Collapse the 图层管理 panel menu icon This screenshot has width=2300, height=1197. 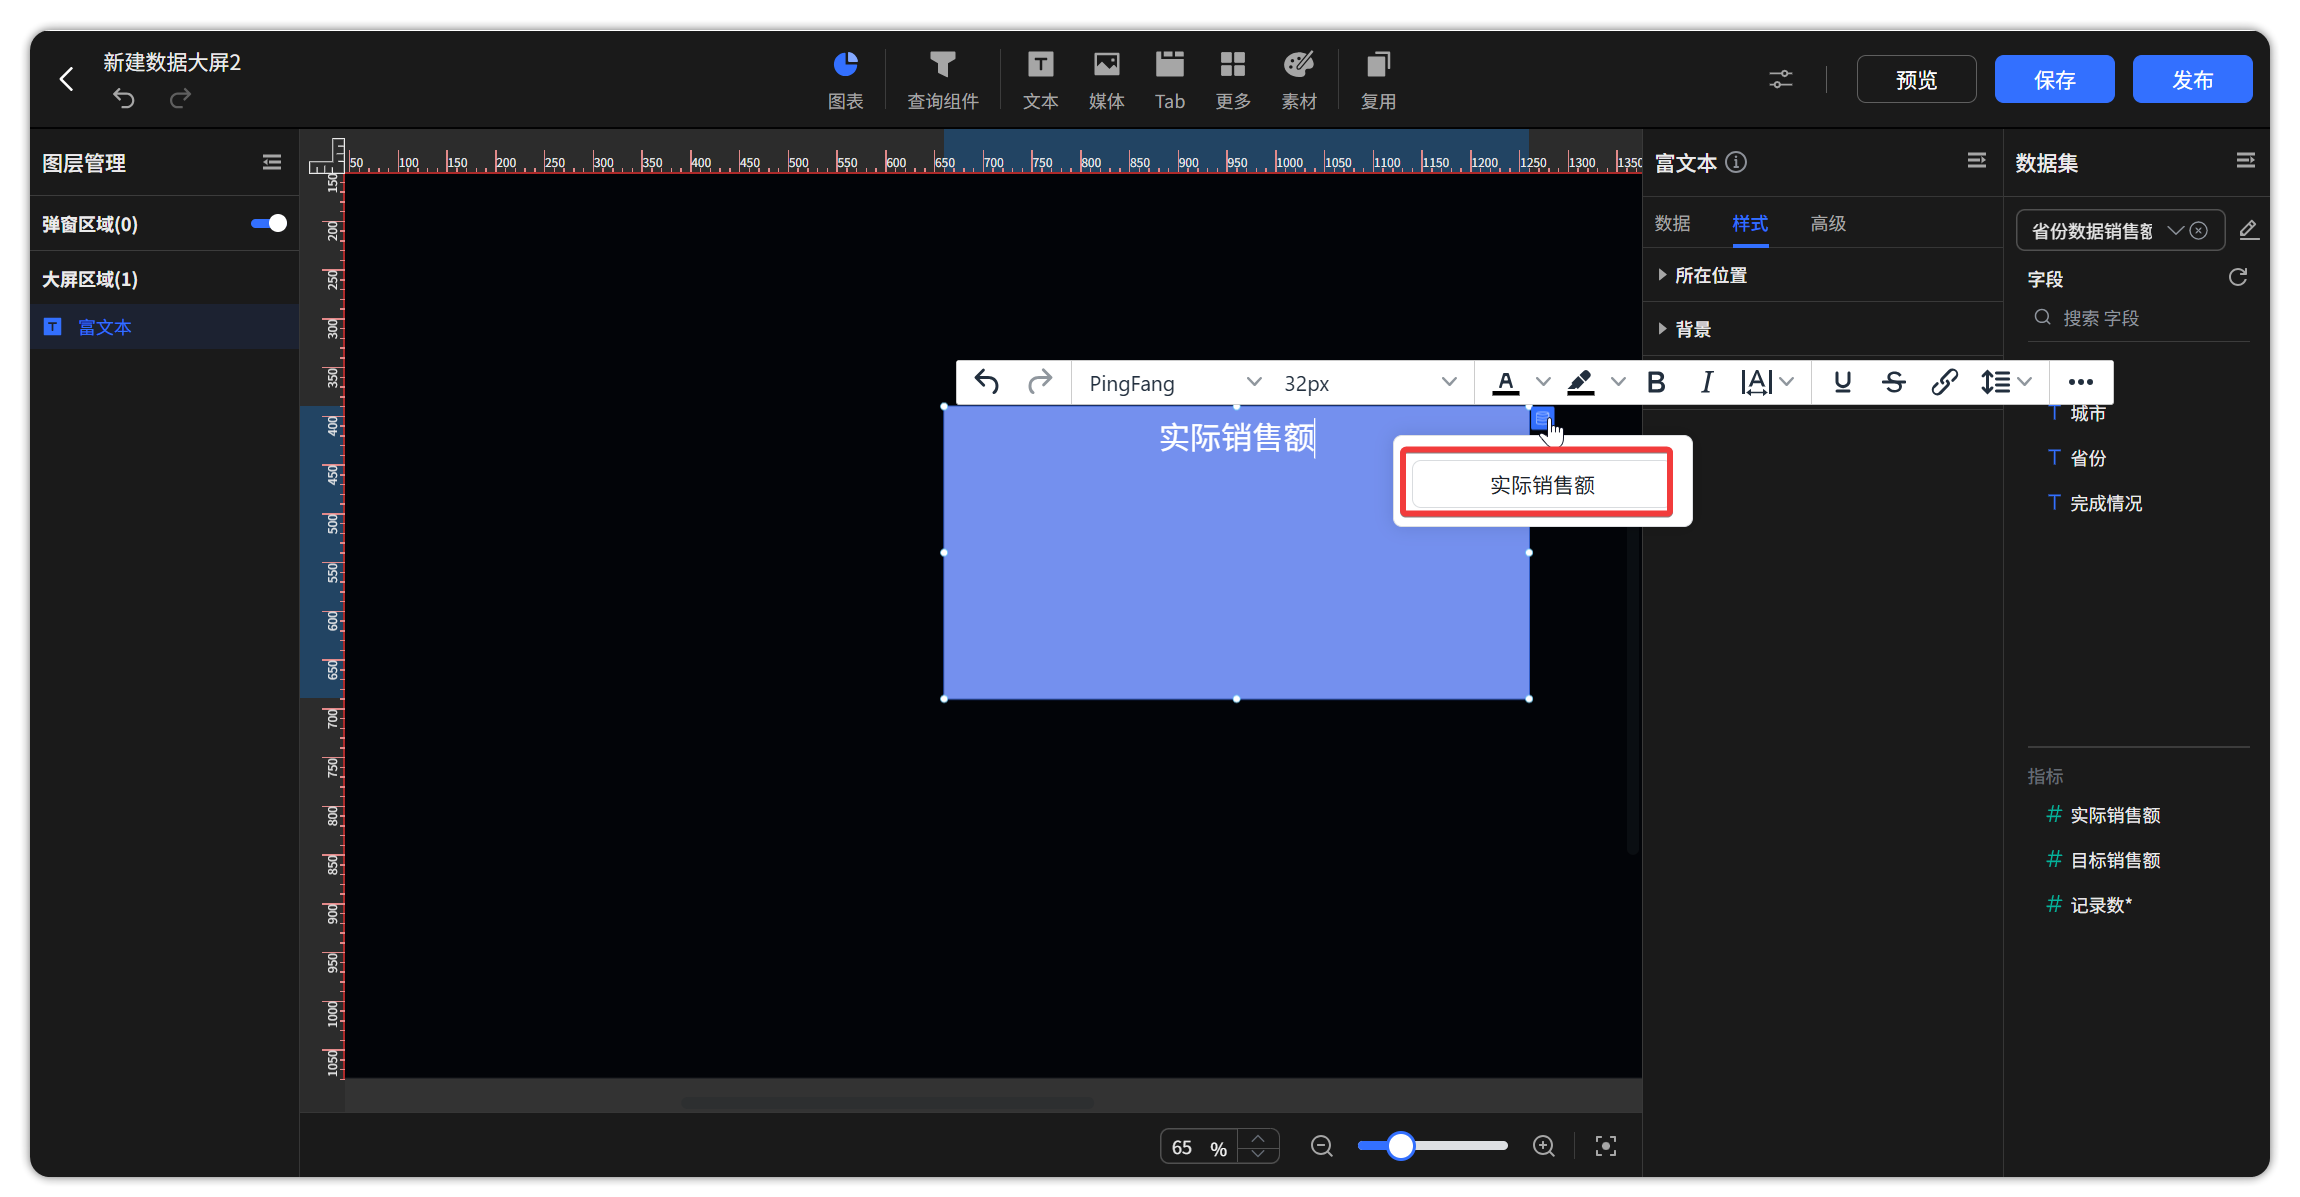[x=272, y=162]
